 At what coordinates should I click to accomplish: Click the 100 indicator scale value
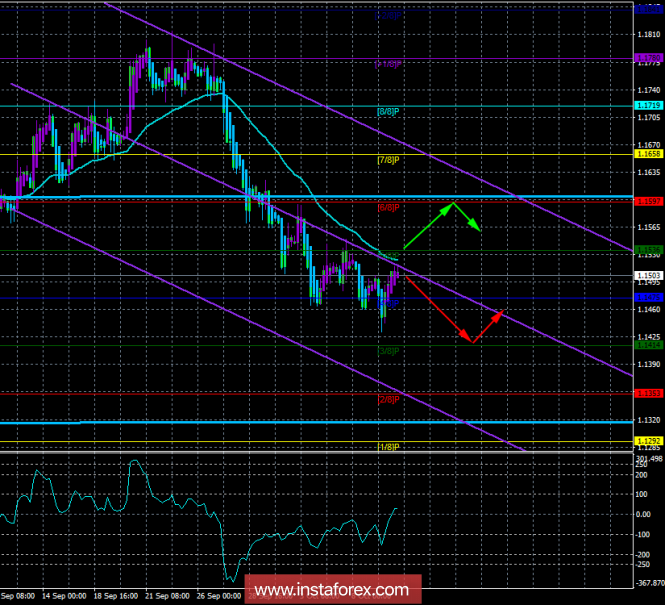coord(643,495)
